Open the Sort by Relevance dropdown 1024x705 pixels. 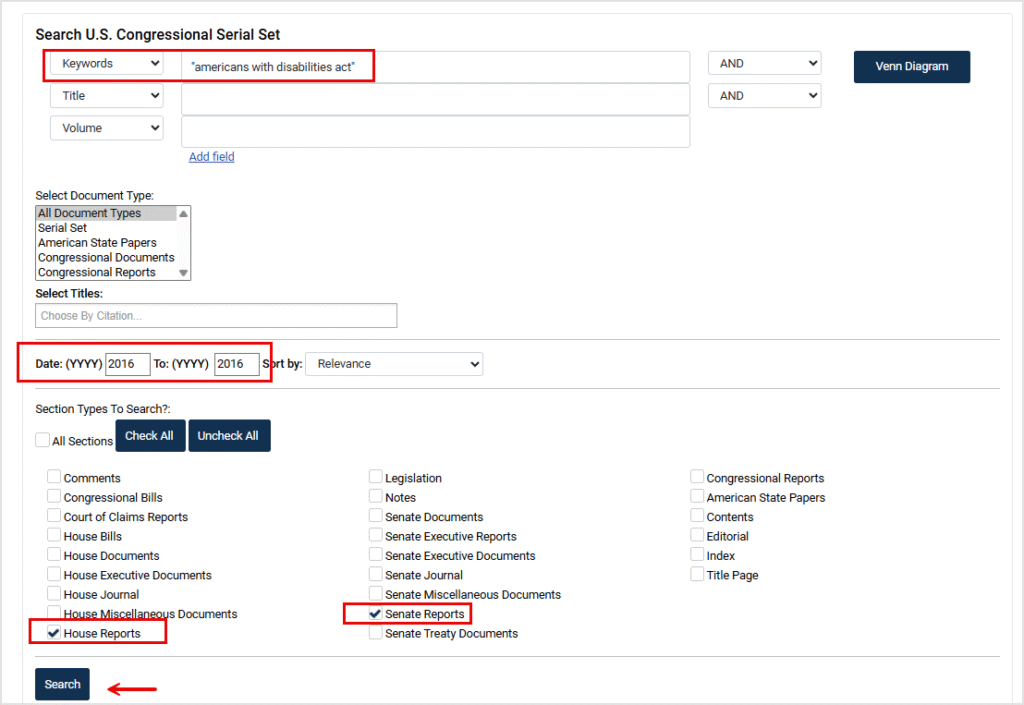(394, 364)
